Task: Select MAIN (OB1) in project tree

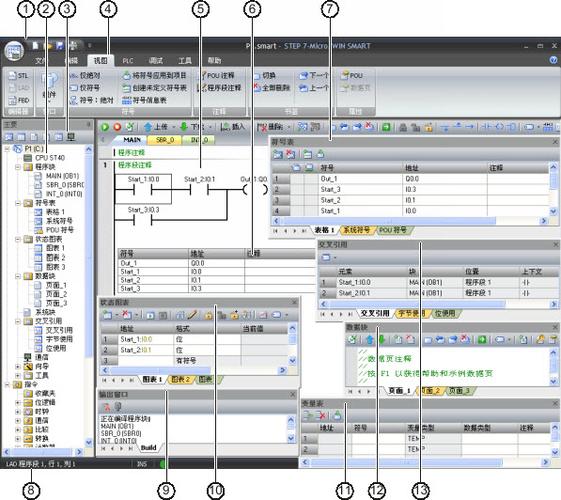Action: (57, 176)
